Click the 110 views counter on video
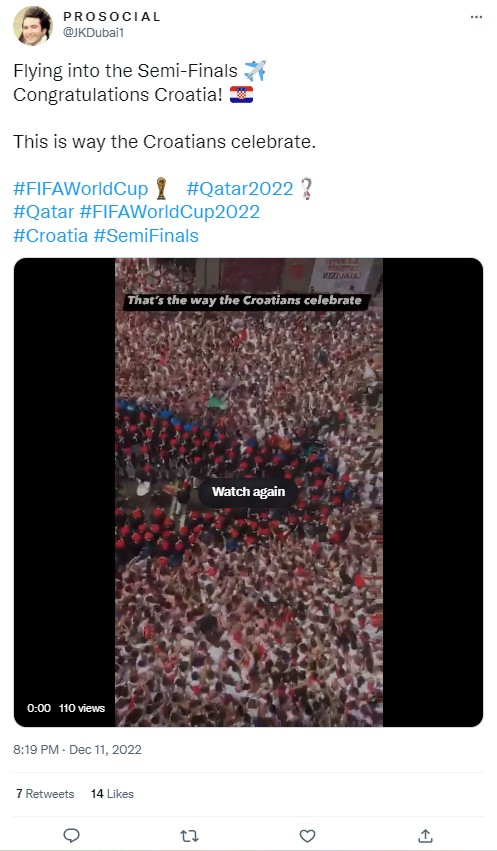The width and height of the screenshot is (497, 851). click(82, 708)
